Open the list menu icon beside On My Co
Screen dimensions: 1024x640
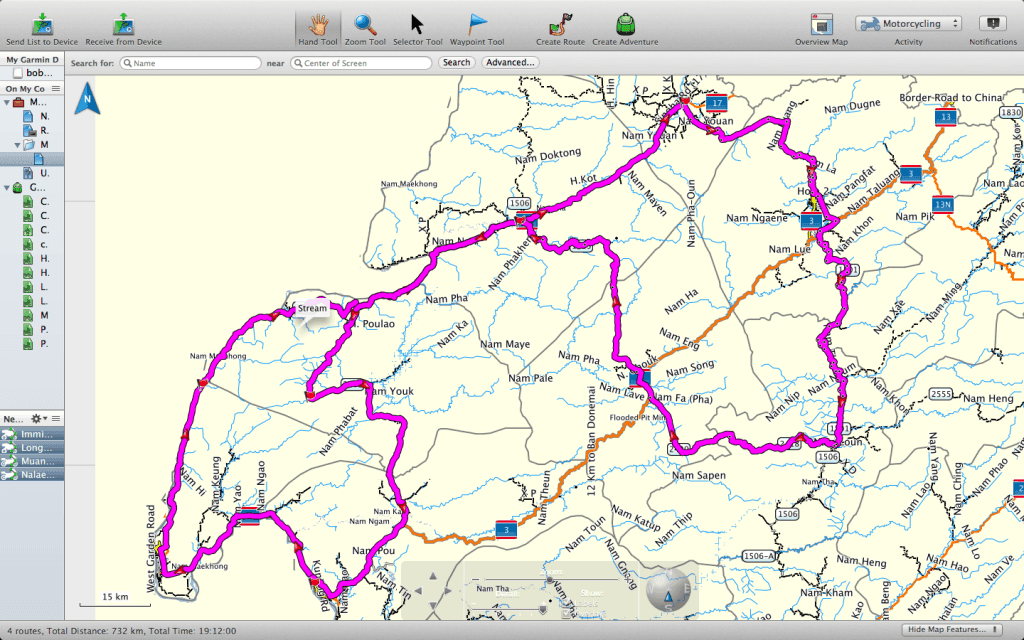click(56, 88)
